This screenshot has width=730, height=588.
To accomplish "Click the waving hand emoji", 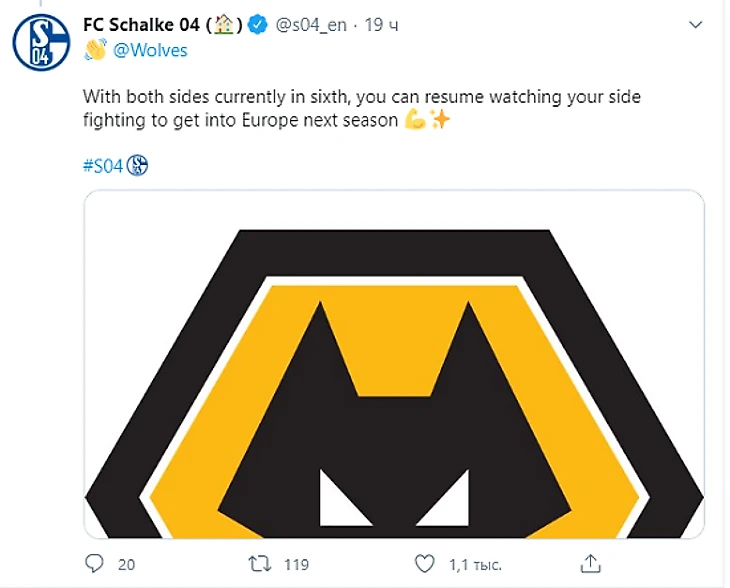I will click(96, 50).
